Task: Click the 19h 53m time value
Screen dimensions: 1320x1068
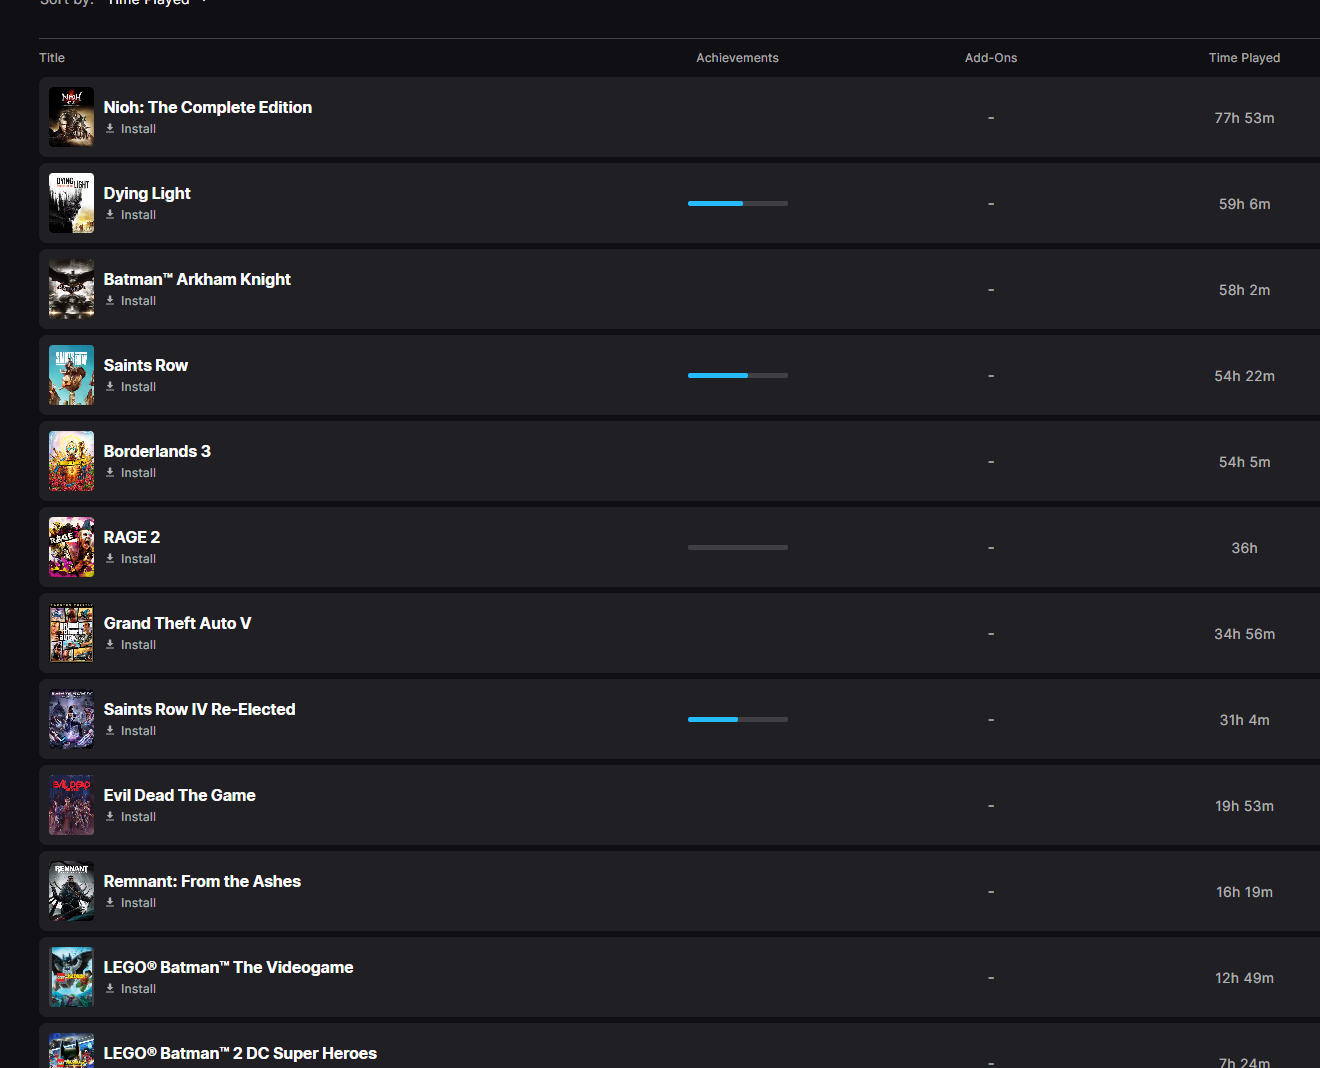Action: (x=1245, y=806)
